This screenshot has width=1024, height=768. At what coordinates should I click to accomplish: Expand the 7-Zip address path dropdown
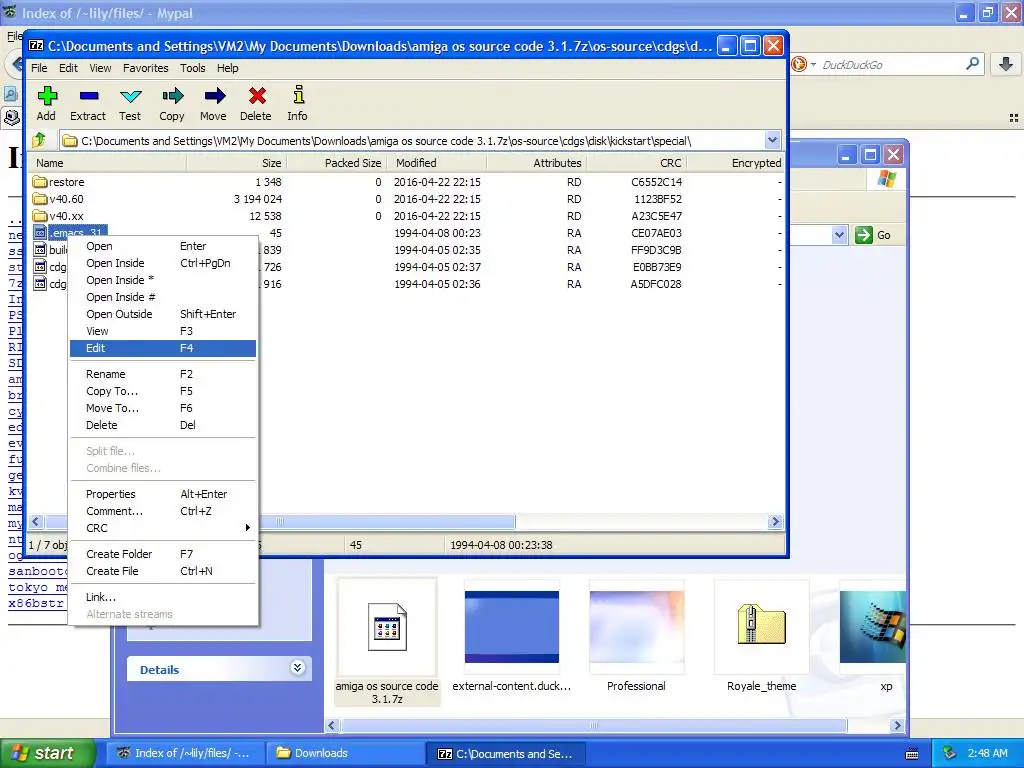(x=772, y=140)
